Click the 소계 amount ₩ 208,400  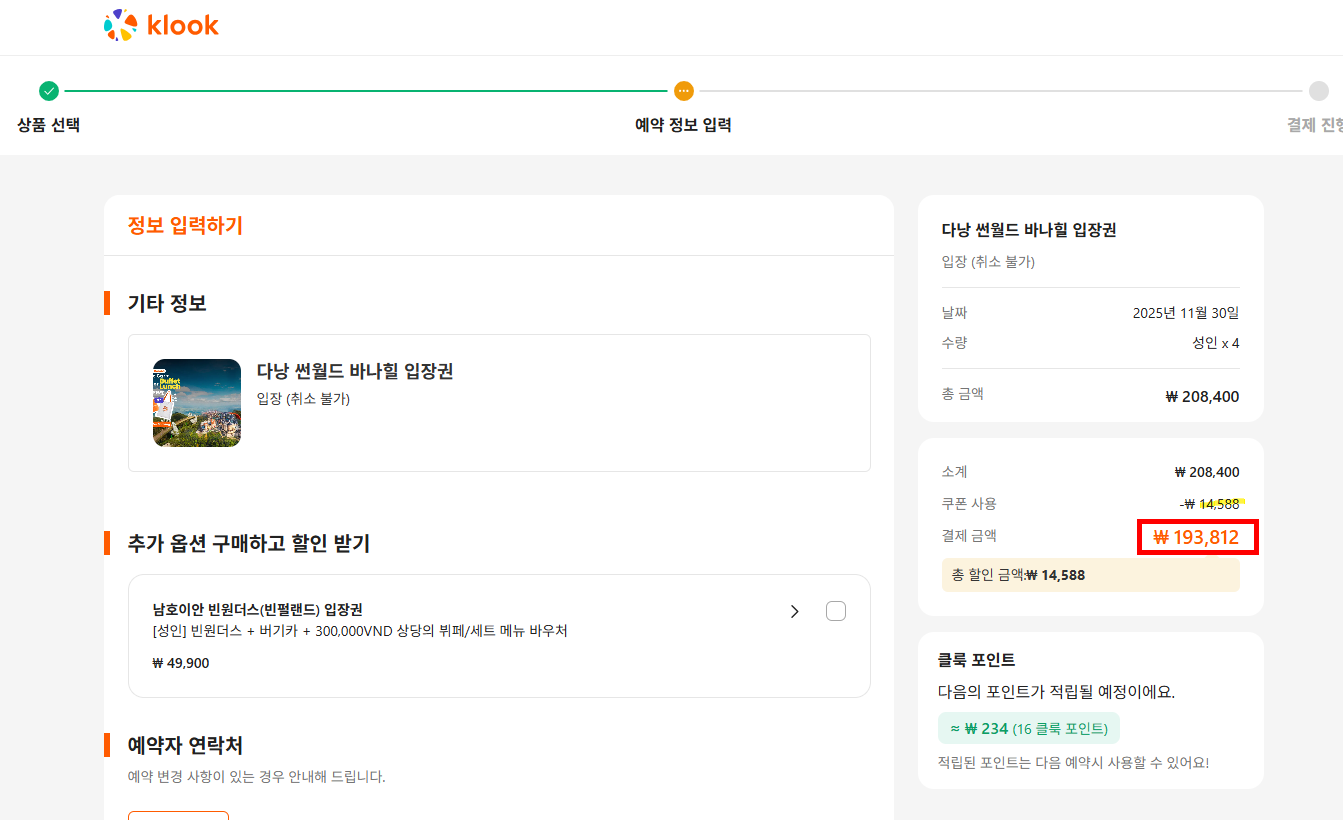coord(1207,472)
